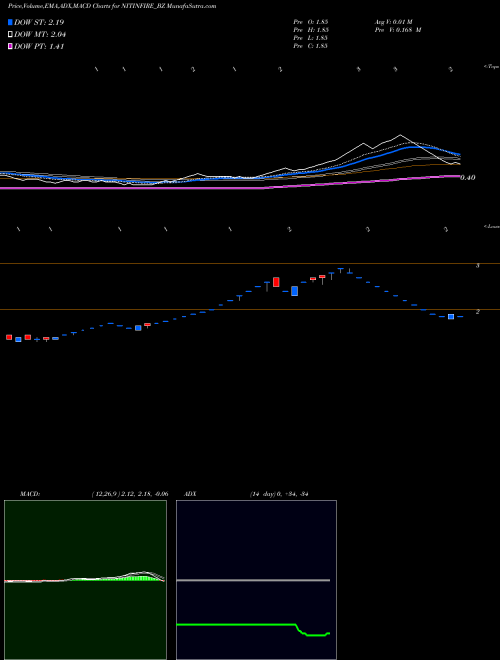Select the 'DOW ST: 2.19' legend text
500x660 pixels.
[39, 22]
